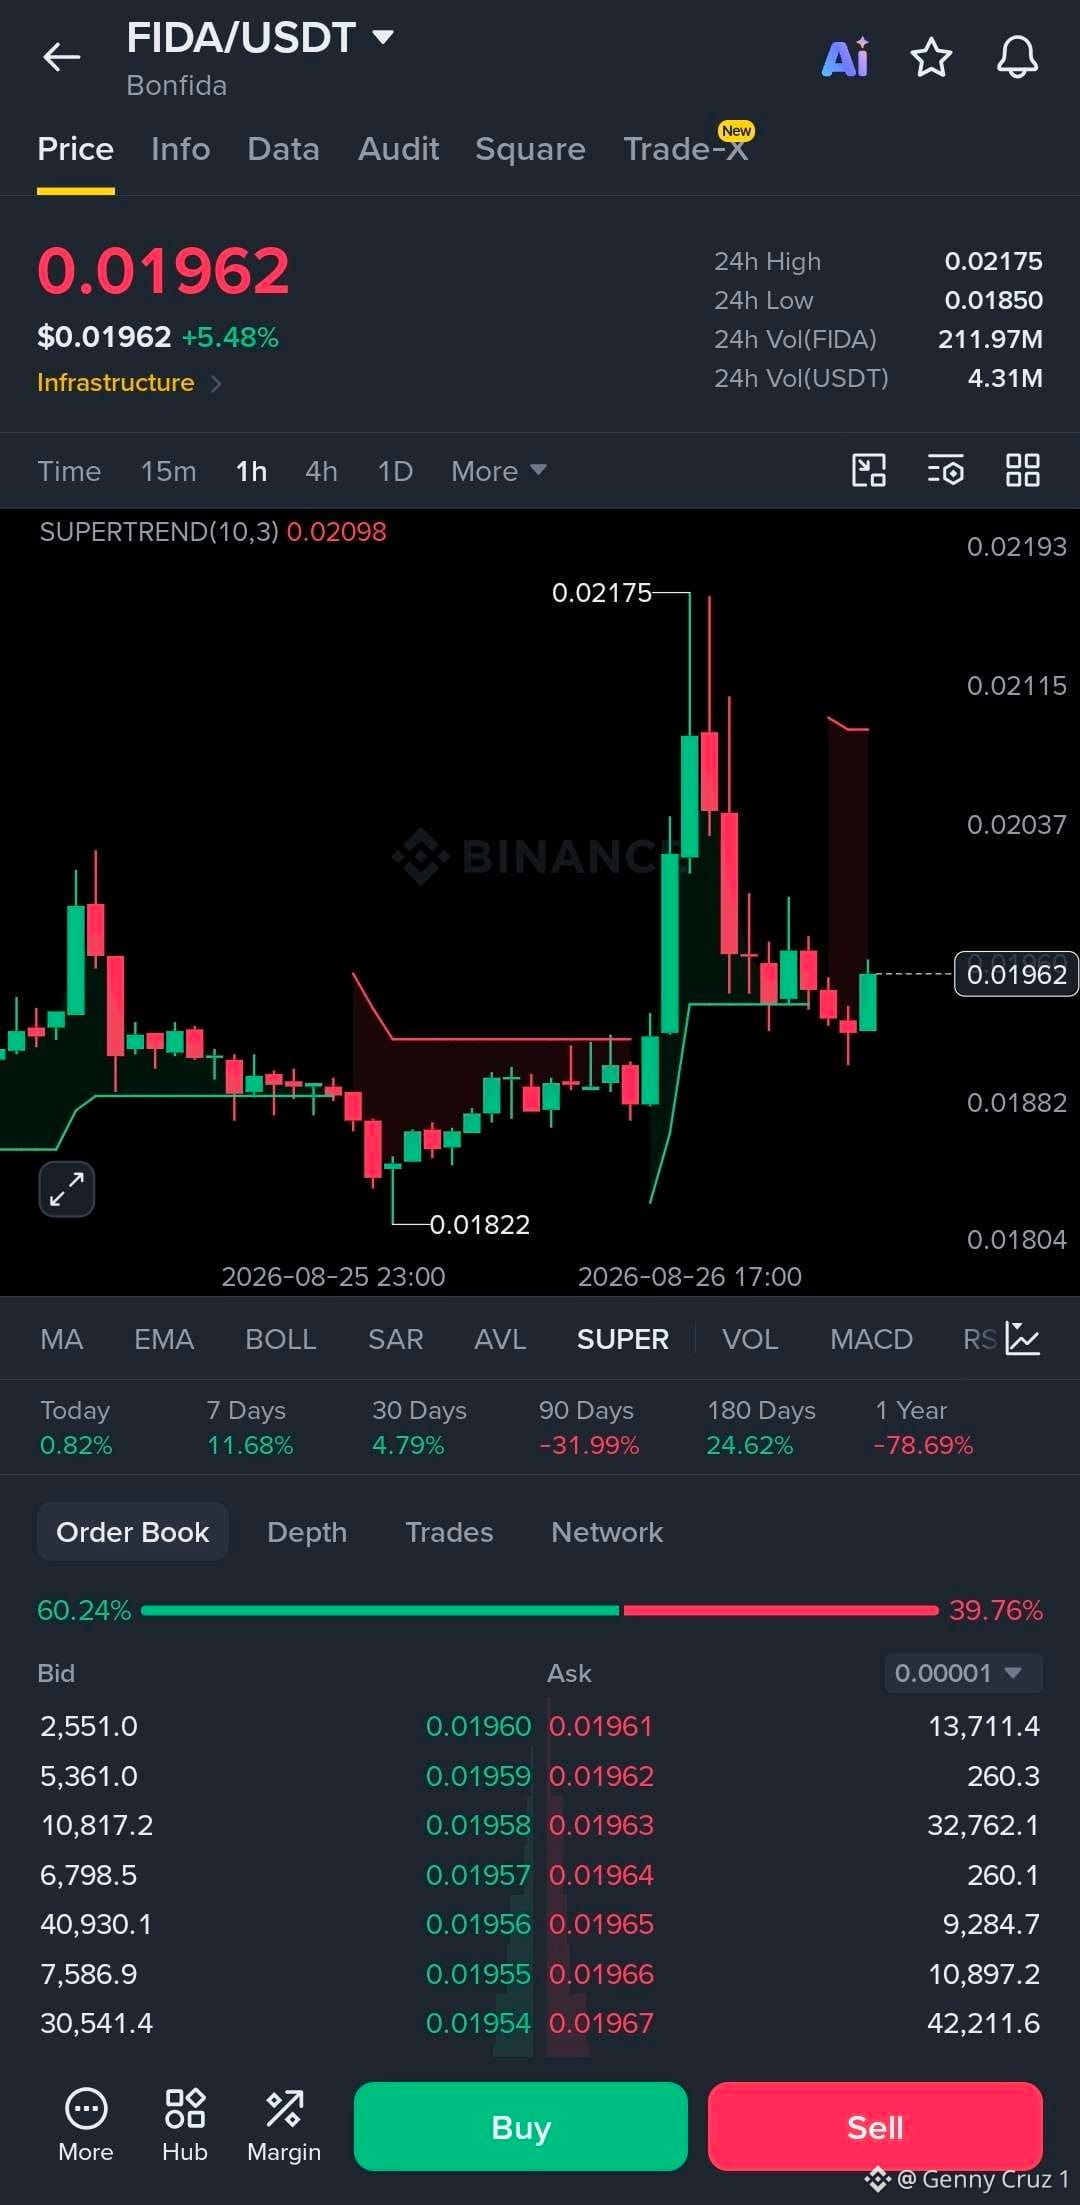
Task: Toggle the SUPER indicator
Action: 622,1339
